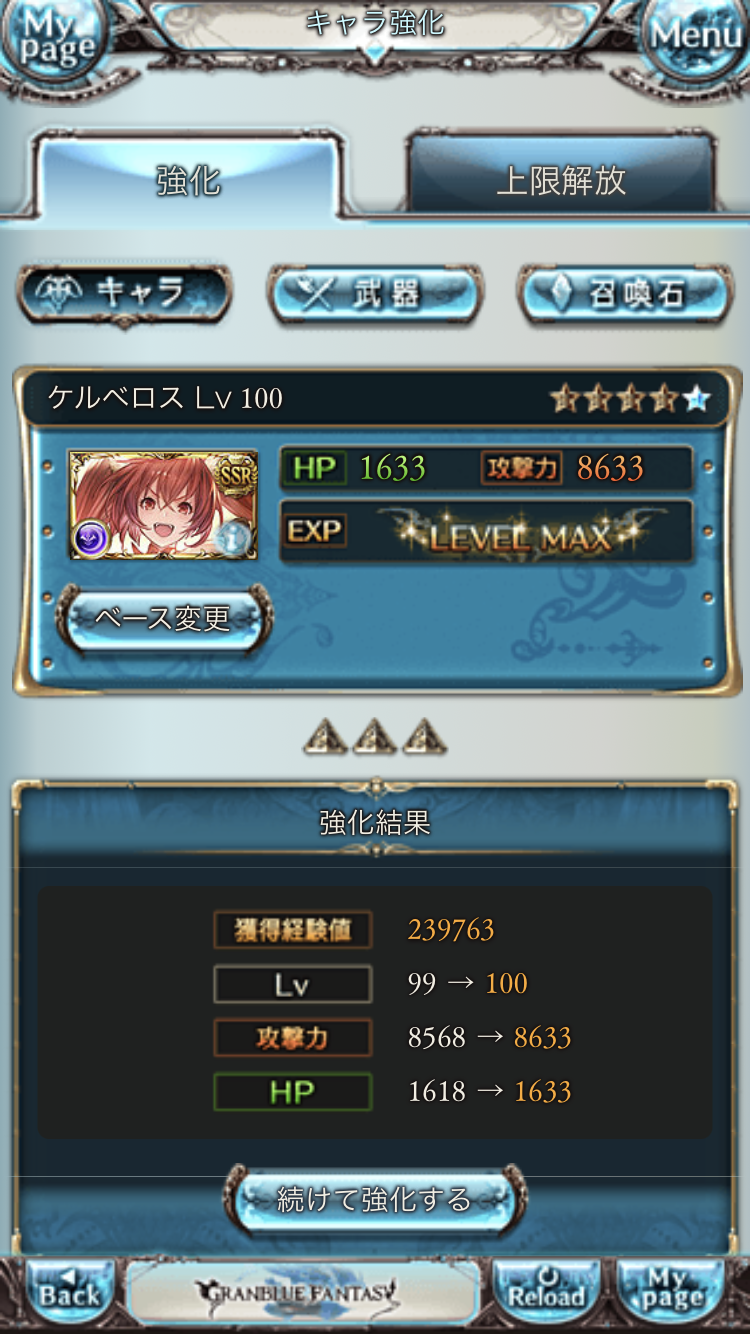
Task: Tap the blue uncap star in rating
Action: tap(697, 399)
